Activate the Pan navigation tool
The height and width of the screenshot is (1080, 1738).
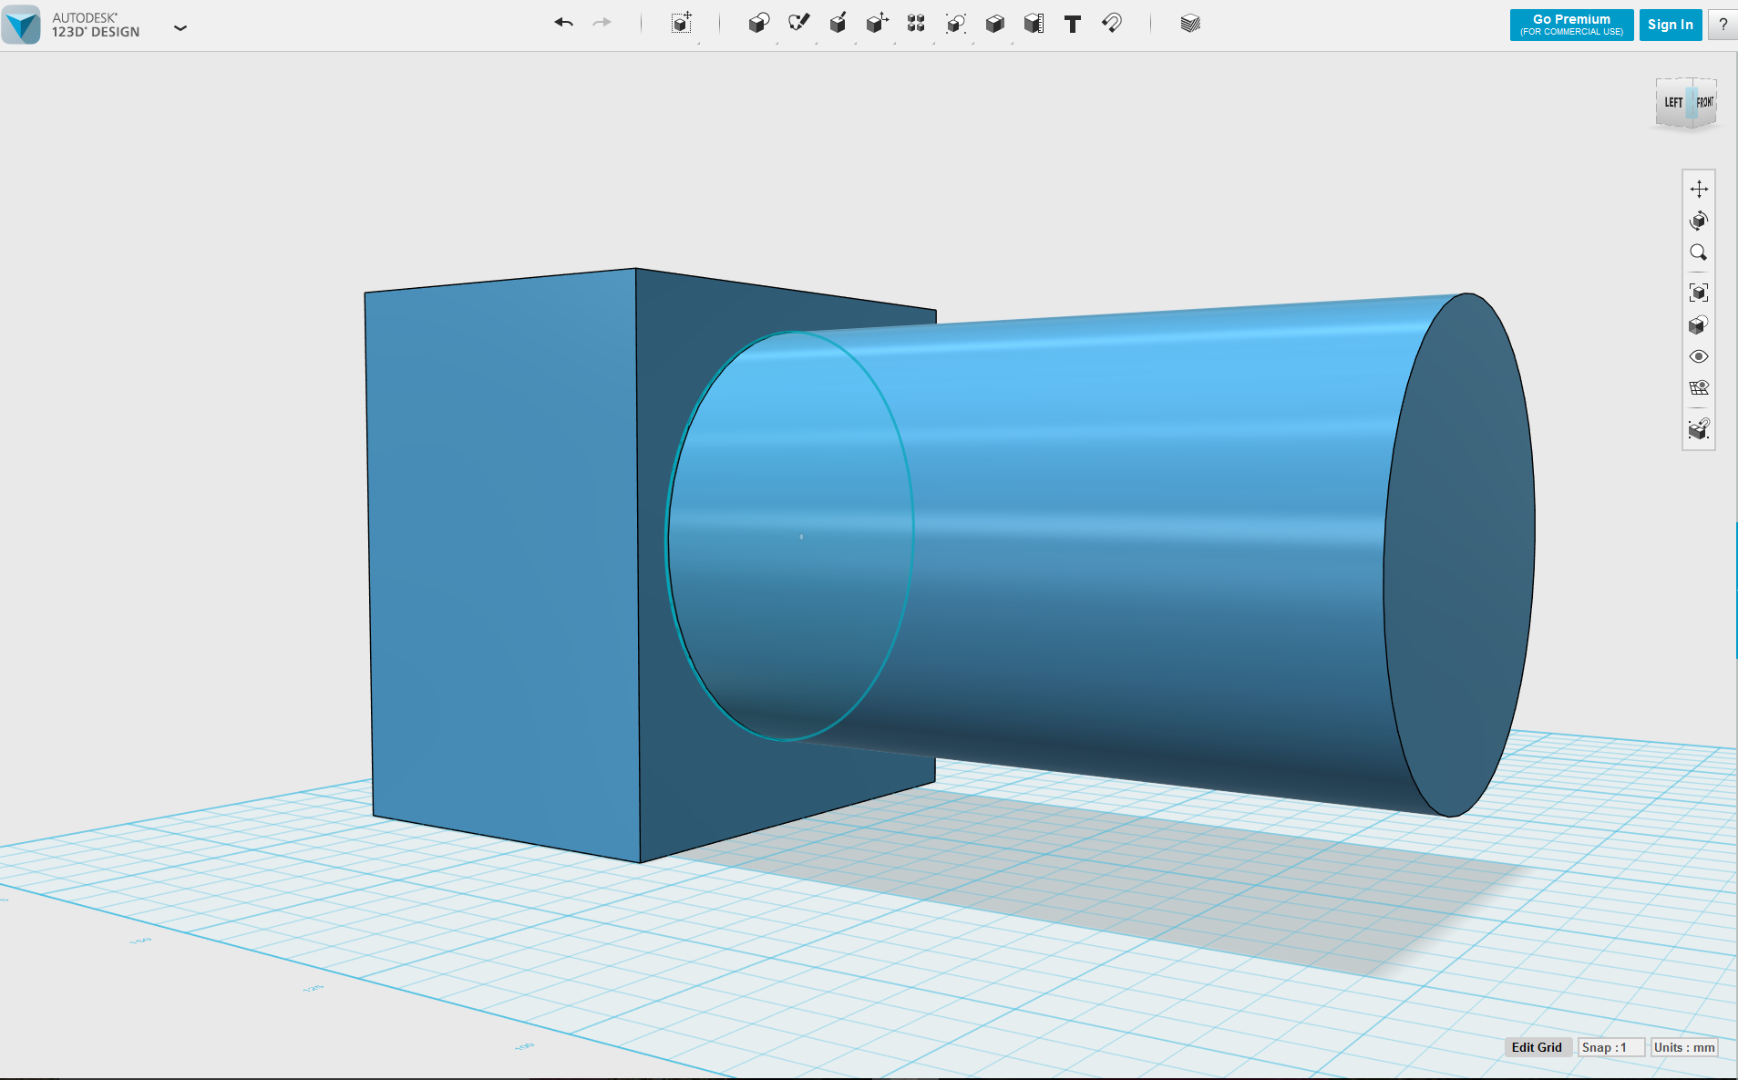pos(1698,189)
